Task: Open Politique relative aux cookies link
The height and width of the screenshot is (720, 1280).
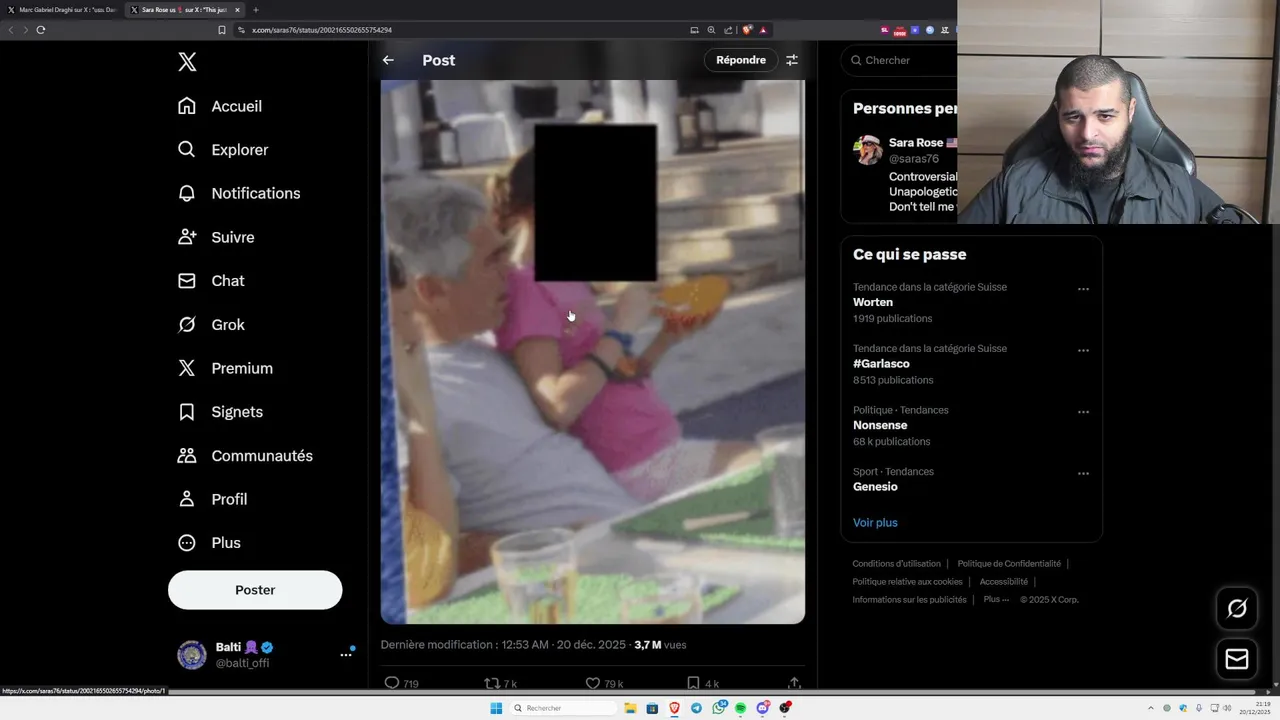Action: 907,582
